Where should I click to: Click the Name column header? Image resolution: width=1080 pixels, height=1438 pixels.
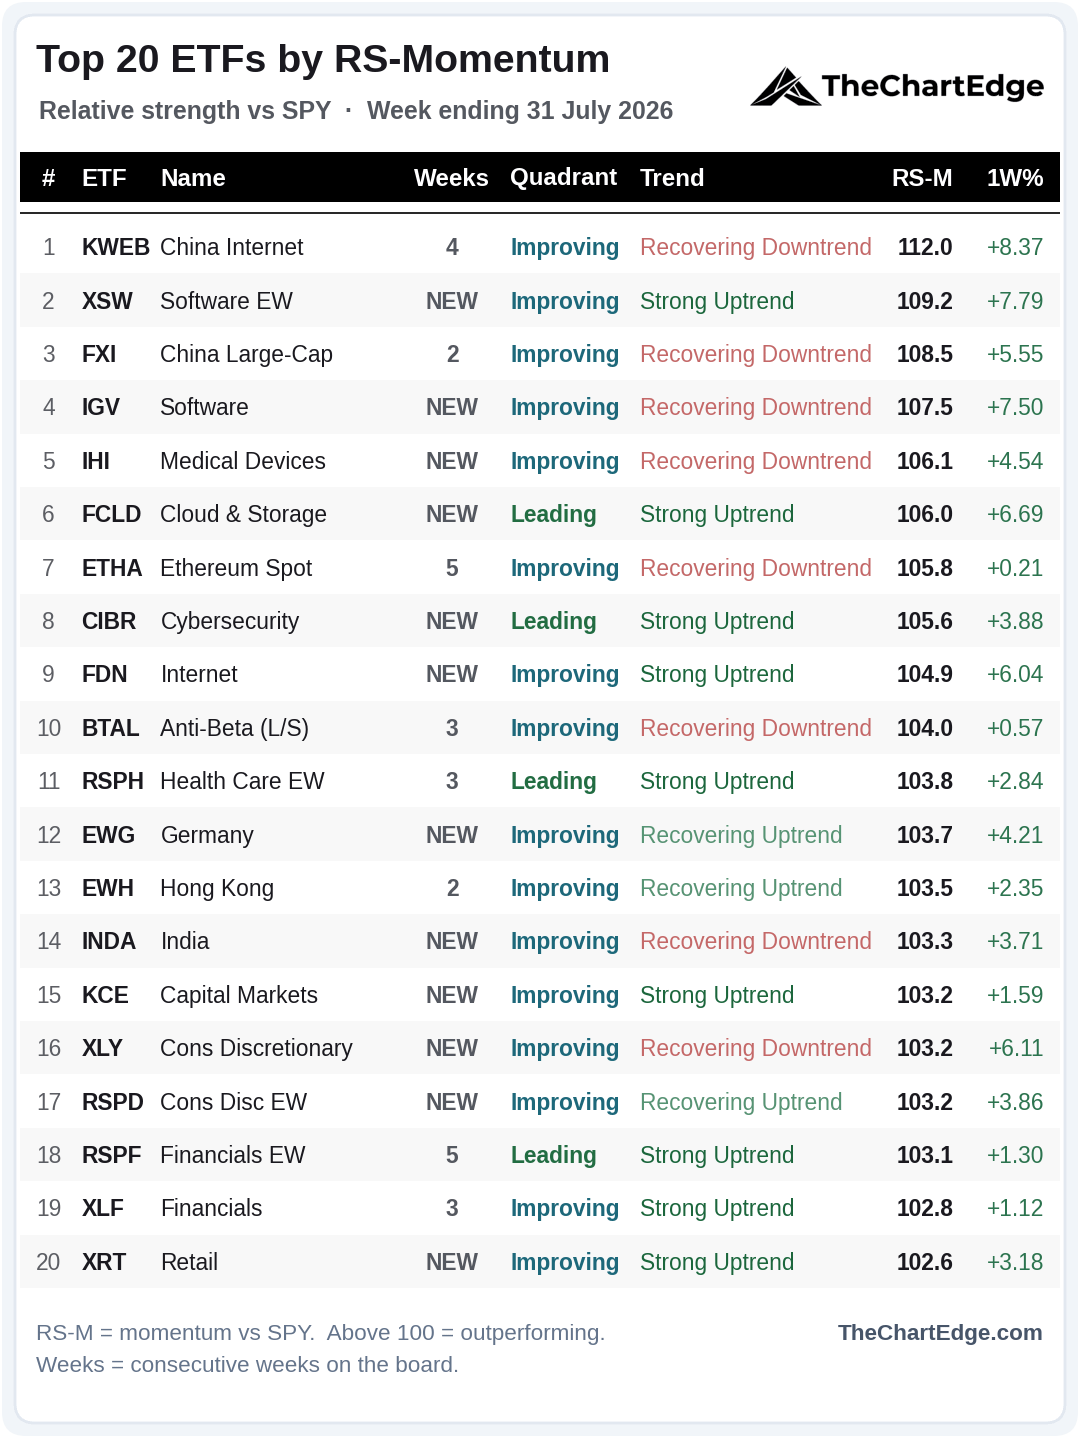point(193,178)
